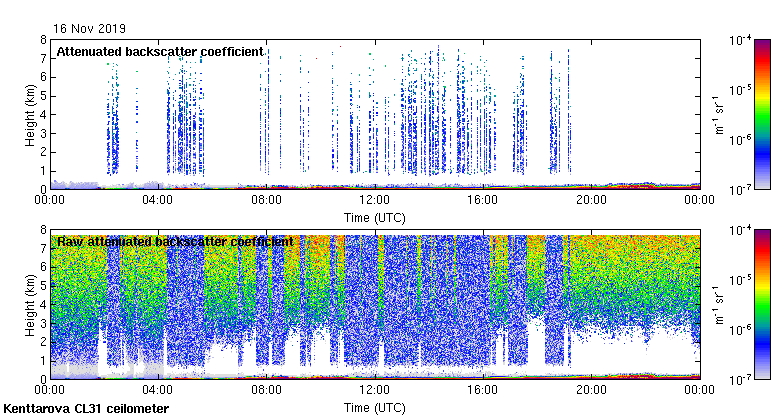Click the 12:00 tick on top plot's time axis

pos(374,200)
